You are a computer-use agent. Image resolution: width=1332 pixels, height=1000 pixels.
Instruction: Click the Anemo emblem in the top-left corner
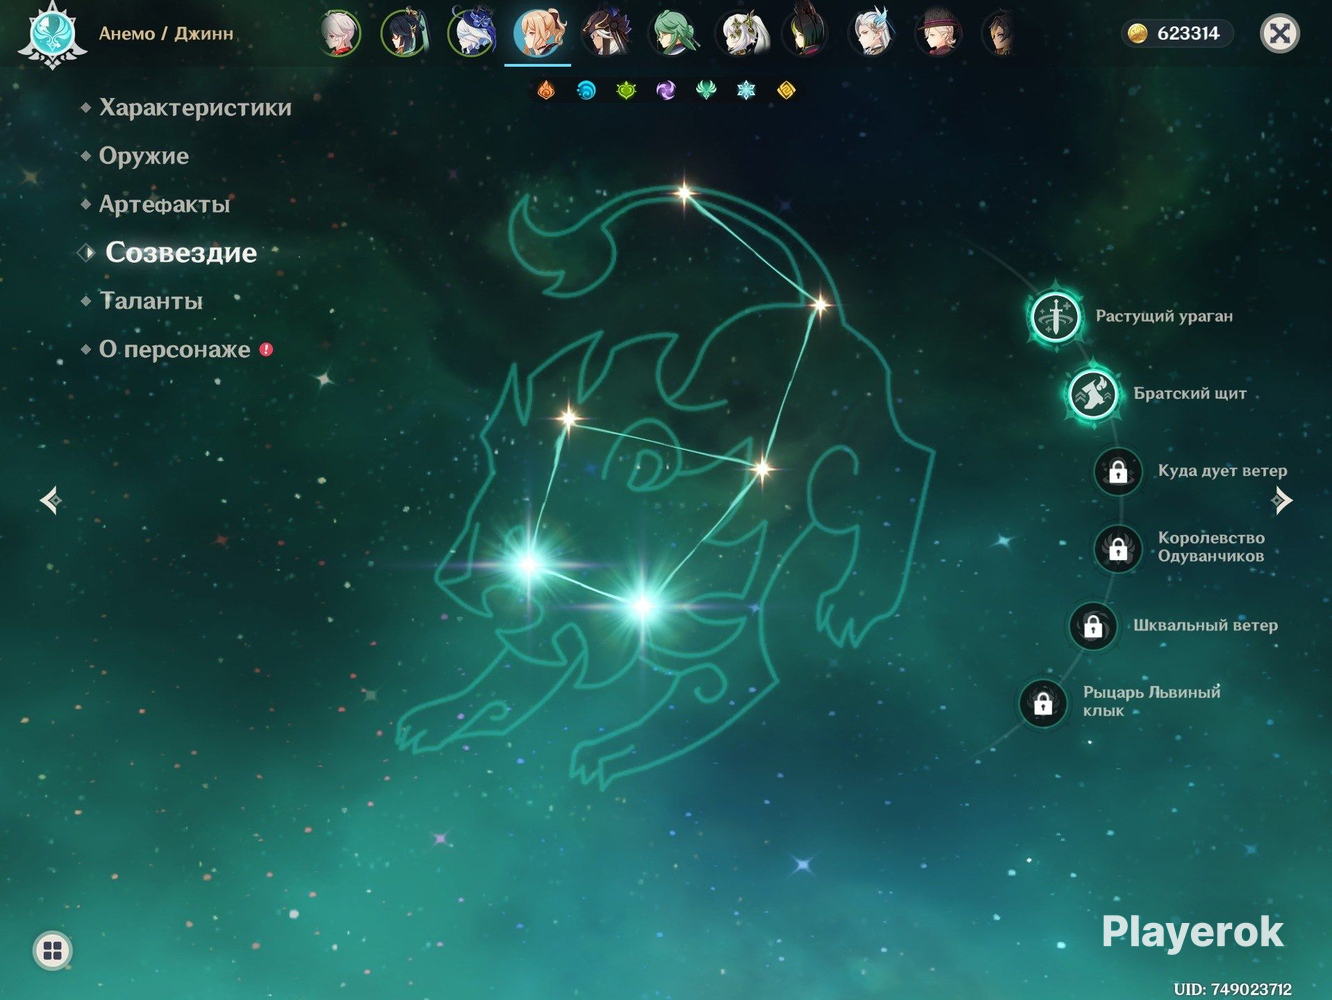click(x=51, y=34)
